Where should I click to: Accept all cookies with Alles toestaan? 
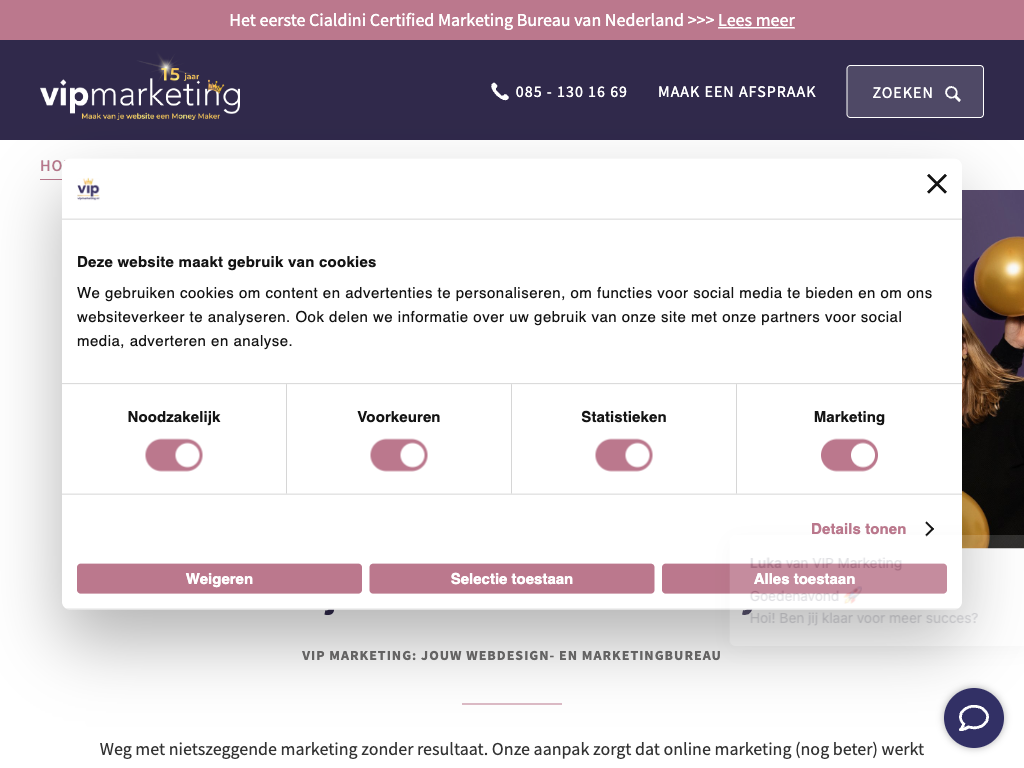804,579
